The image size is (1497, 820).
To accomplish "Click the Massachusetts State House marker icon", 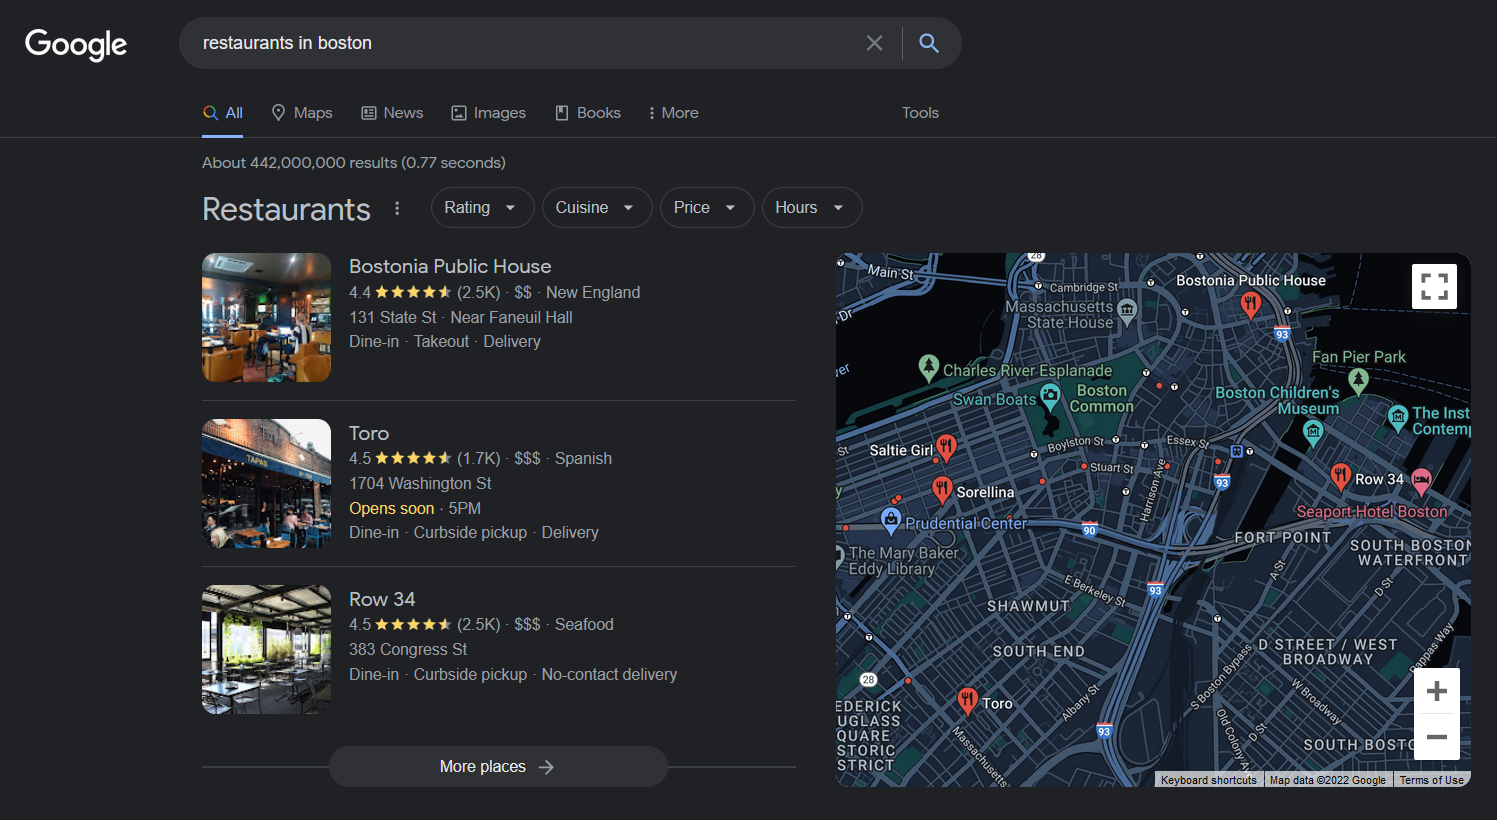I will (x=1127, y=310).
